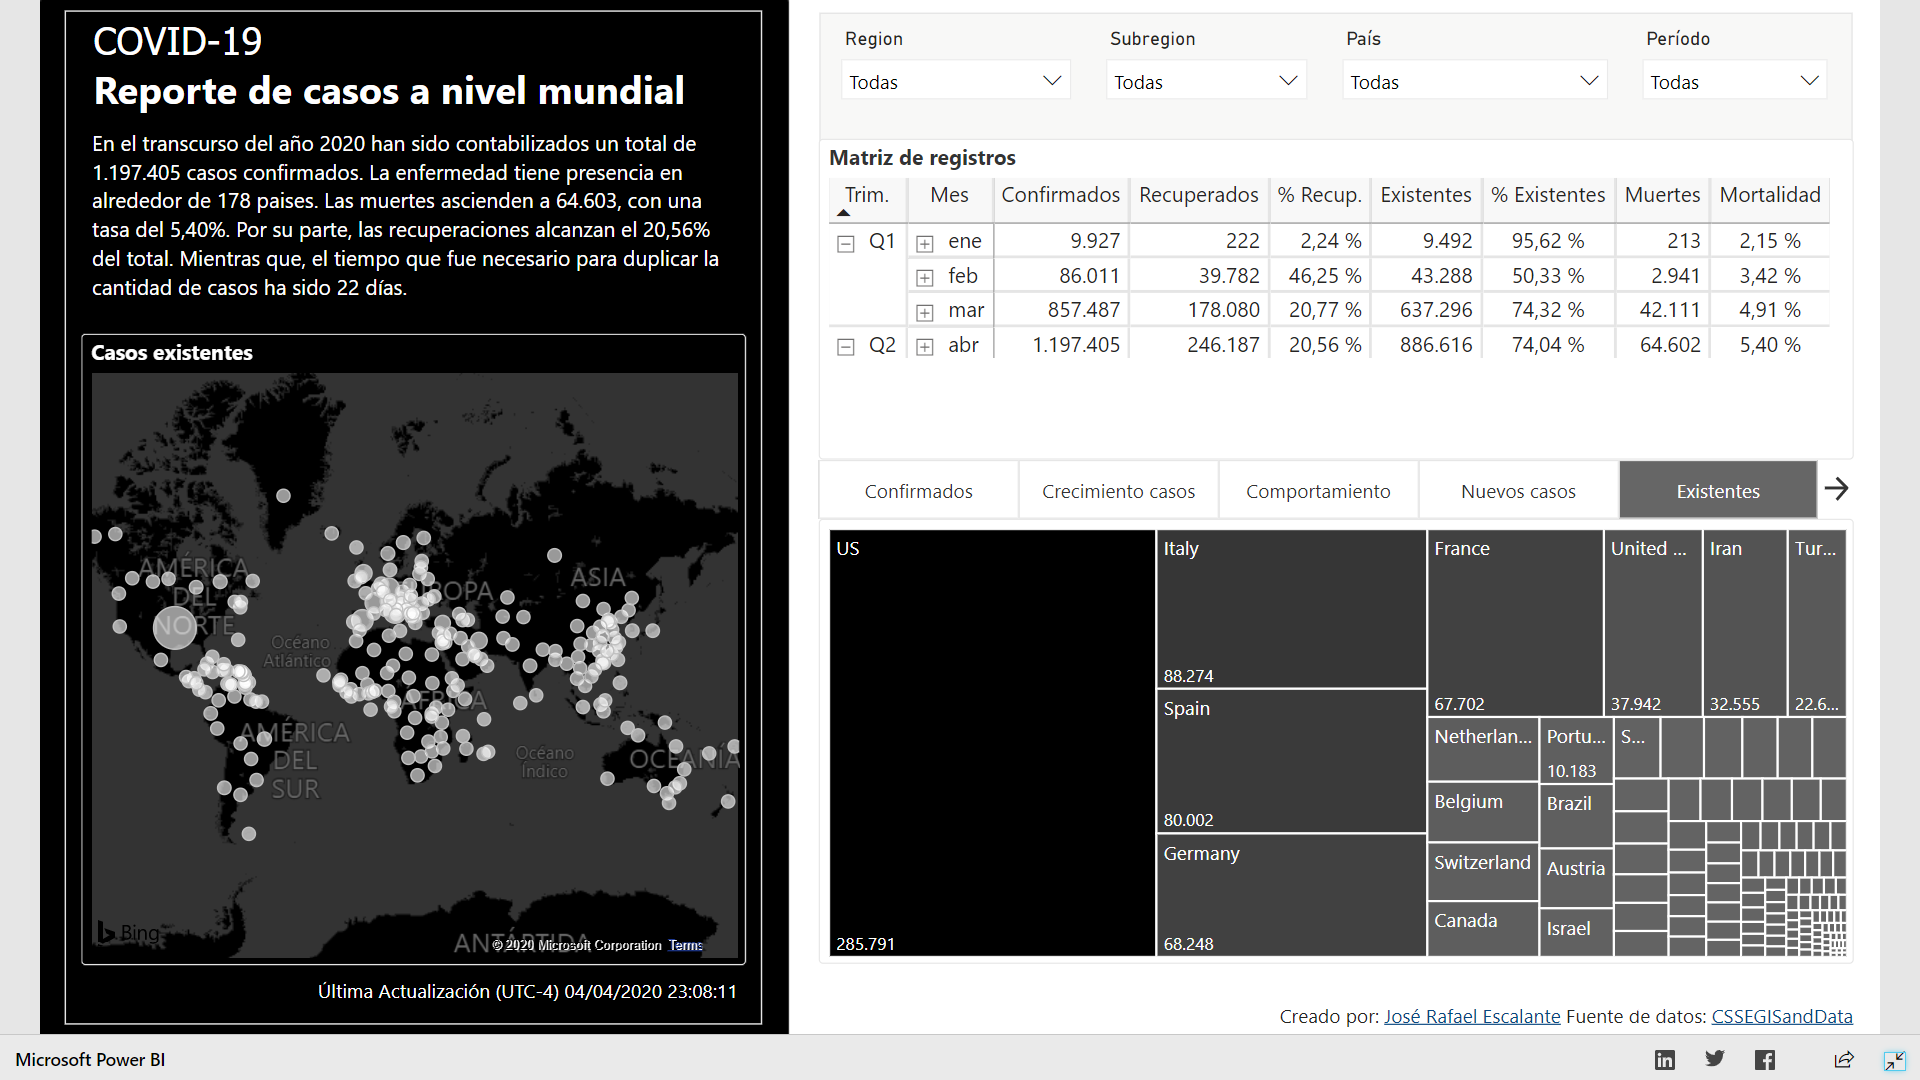The image size is (1920, 1080).
Task: Switch to the Nuevos casos tab
Action: click(x=1518, y=491)
